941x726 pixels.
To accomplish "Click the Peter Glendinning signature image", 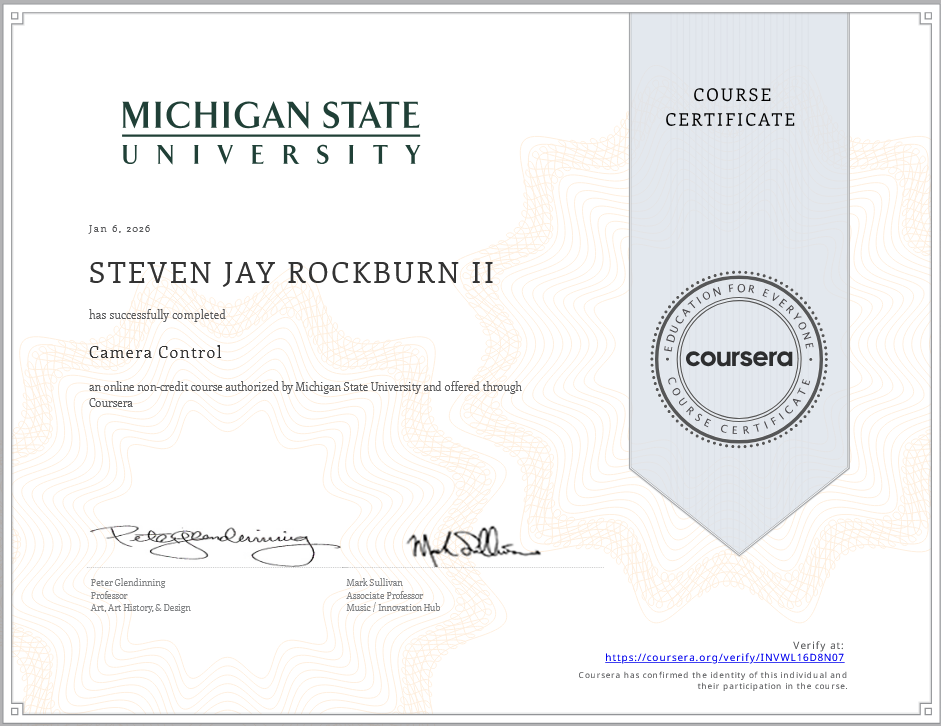I will coord(215,545).
